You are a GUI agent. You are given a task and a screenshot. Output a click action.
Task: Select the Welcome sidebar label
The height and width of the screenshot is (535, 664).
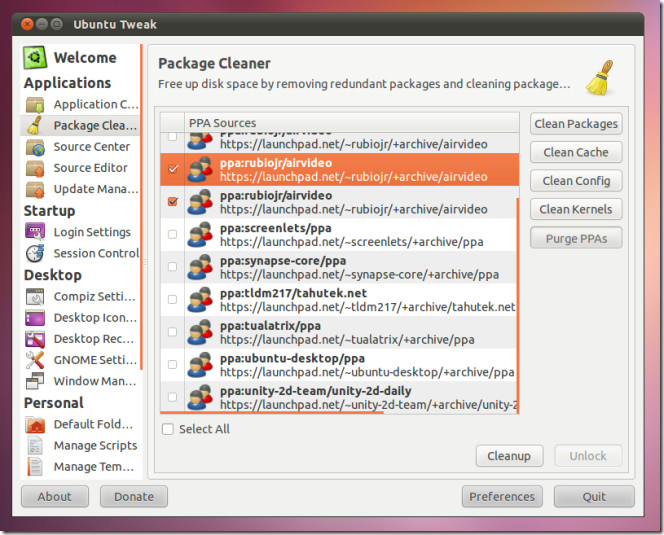(85, 58)
